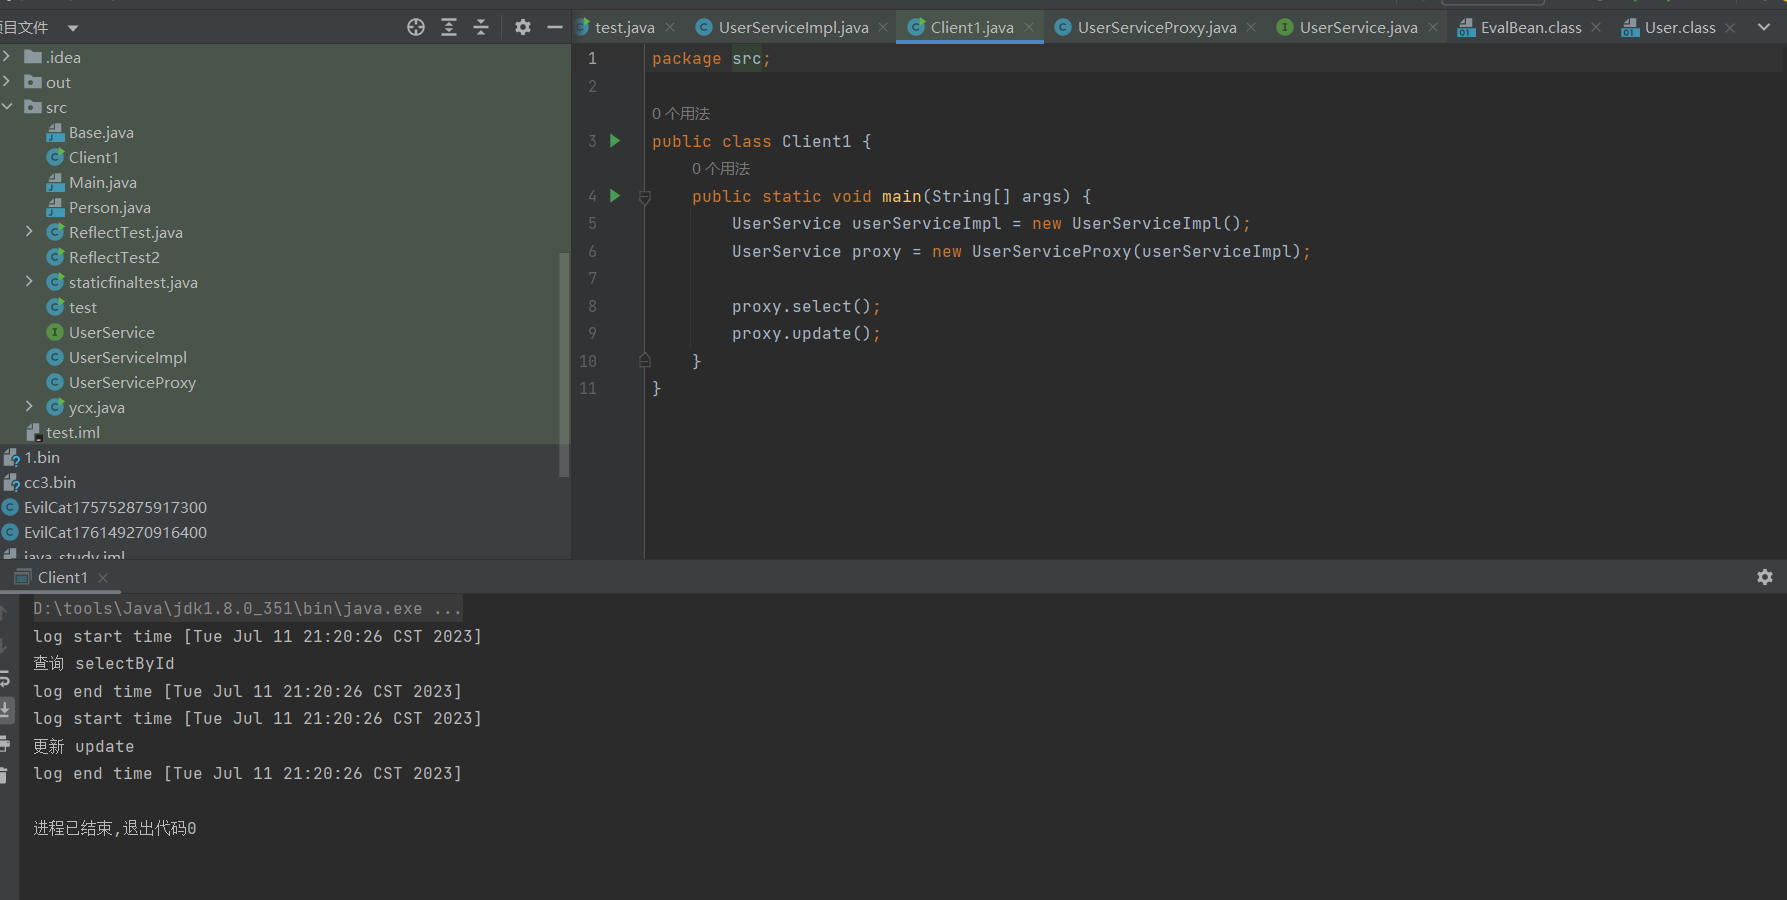Close the Client1 run tab

[103, 577]
